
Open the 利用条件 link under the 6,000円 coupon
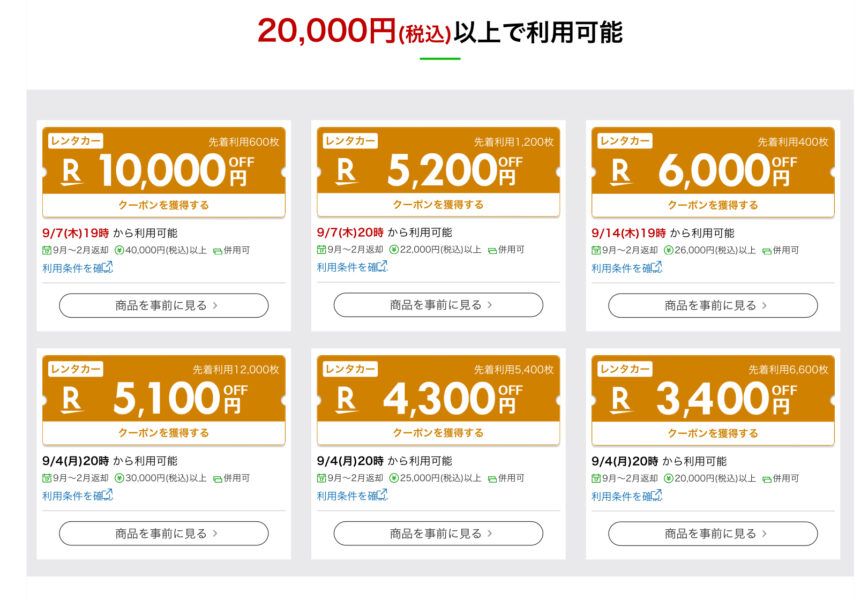(x=627, y=268)
